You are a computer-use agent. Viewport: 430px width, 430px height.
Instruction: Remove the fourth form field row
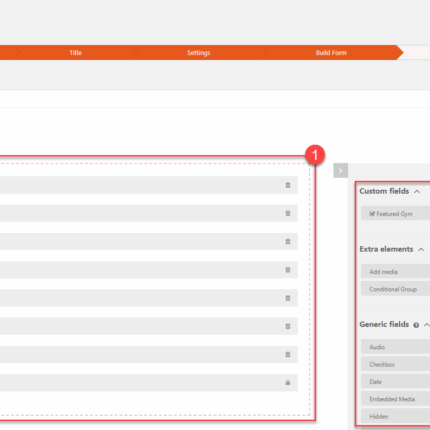[x=288, y=270]
